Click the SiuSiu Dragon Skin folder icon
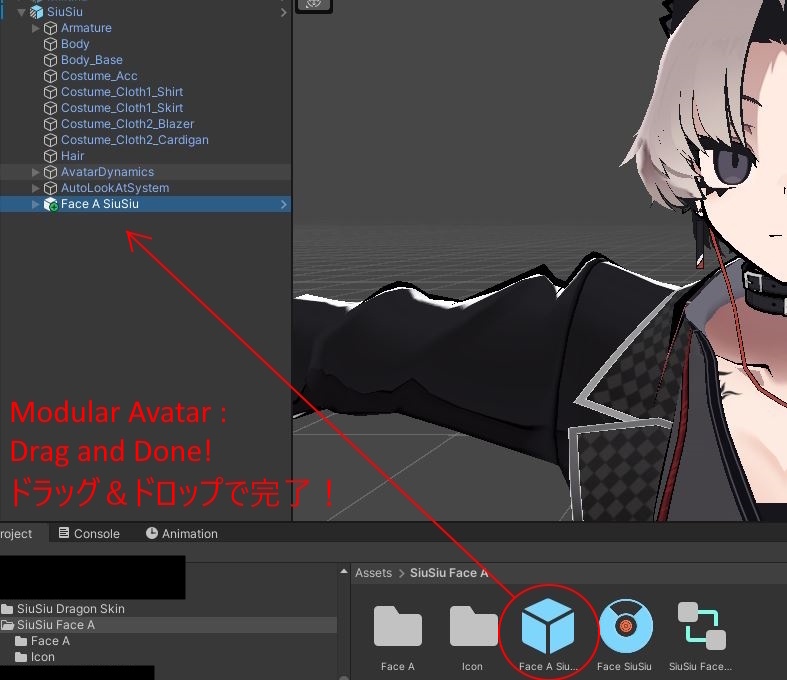 [7, 609]
